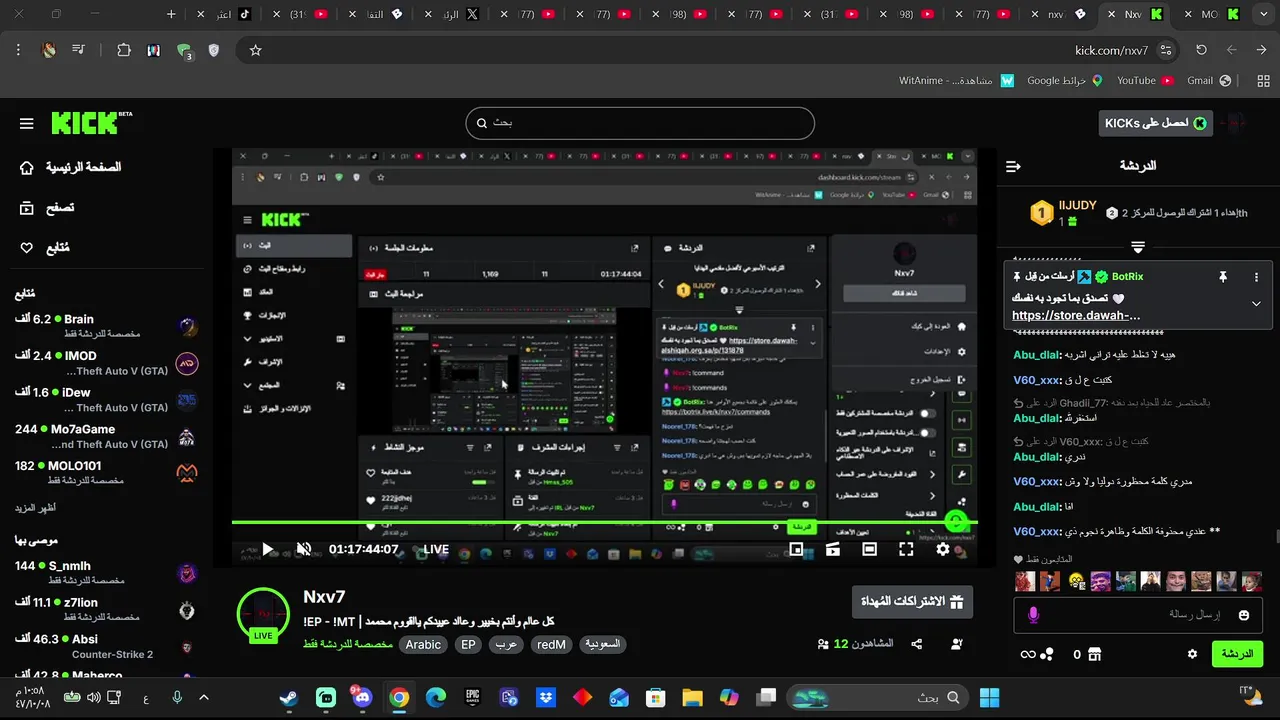Open Brain channel in sidebar
This screenshot has width=1280, height=720.
(106, 326)
